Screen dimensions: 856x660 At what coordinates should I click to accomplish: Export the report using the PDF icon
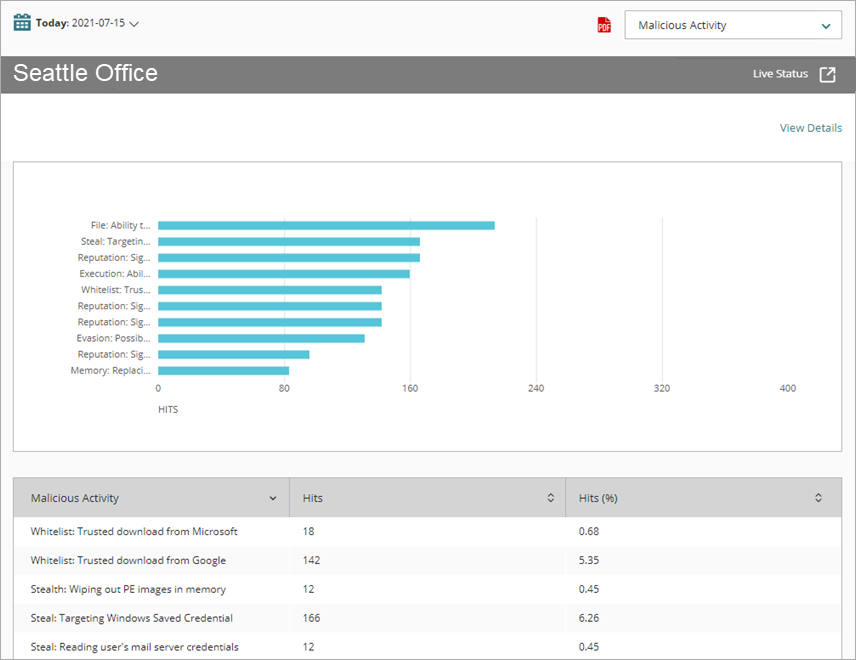coord(603,25)
